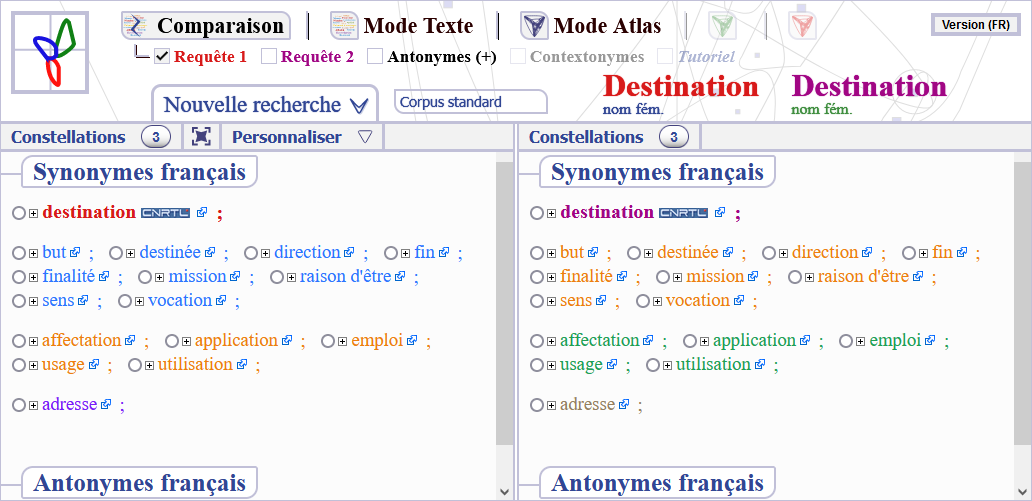Click the Version (FR) button
The height and width of the screenshot is (501, 1032).
click(x=975, y=25)
